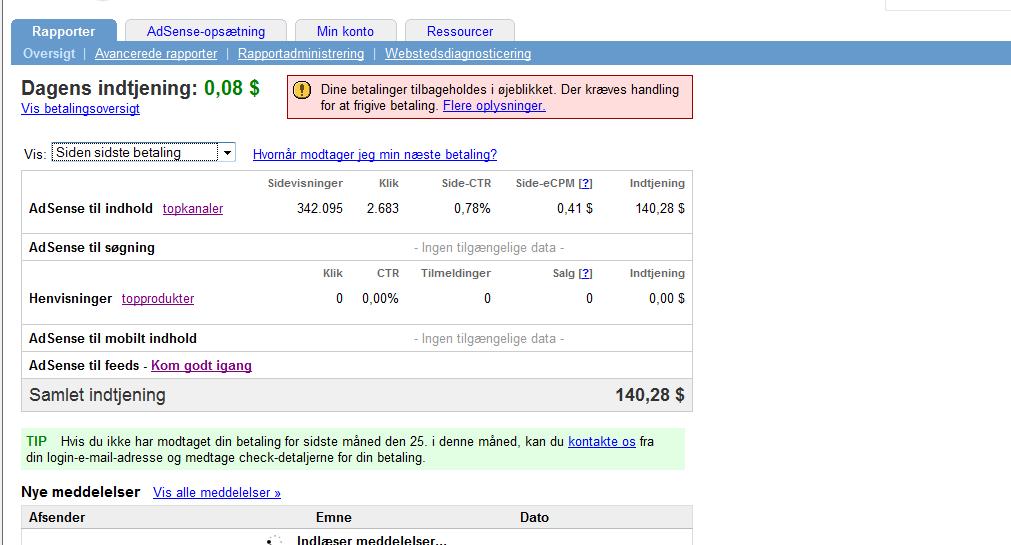Click 'Hvornår modtager jeg min næste betaling?'
The width and height of the screenshot is (1011, 545).
click(375, 154)
